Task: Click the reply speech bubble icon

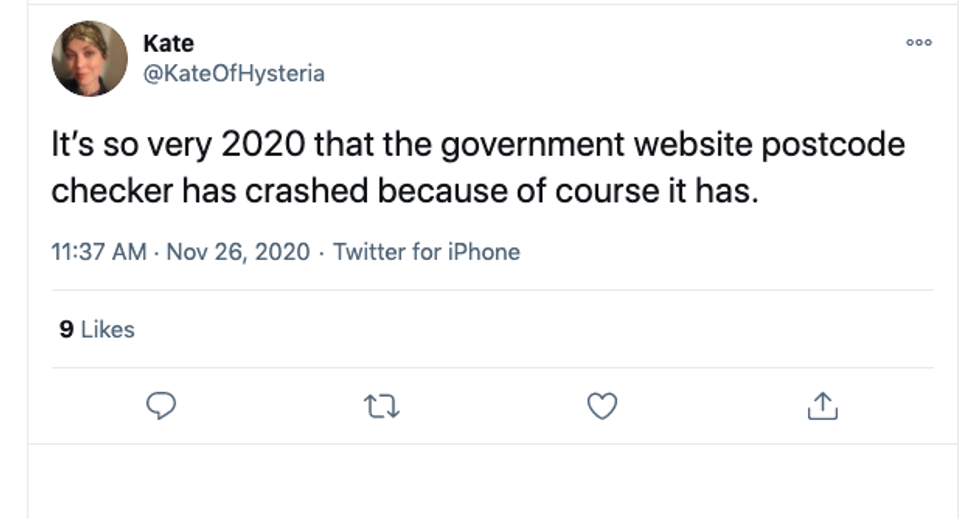Action: (x=162, y=405)
